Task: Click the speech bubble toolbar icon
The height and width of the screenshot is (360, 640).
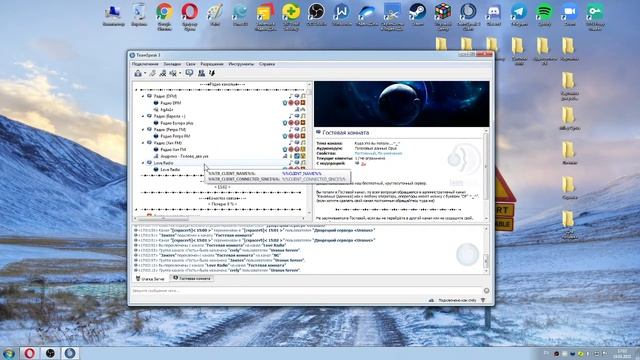Action: point(189,73)
